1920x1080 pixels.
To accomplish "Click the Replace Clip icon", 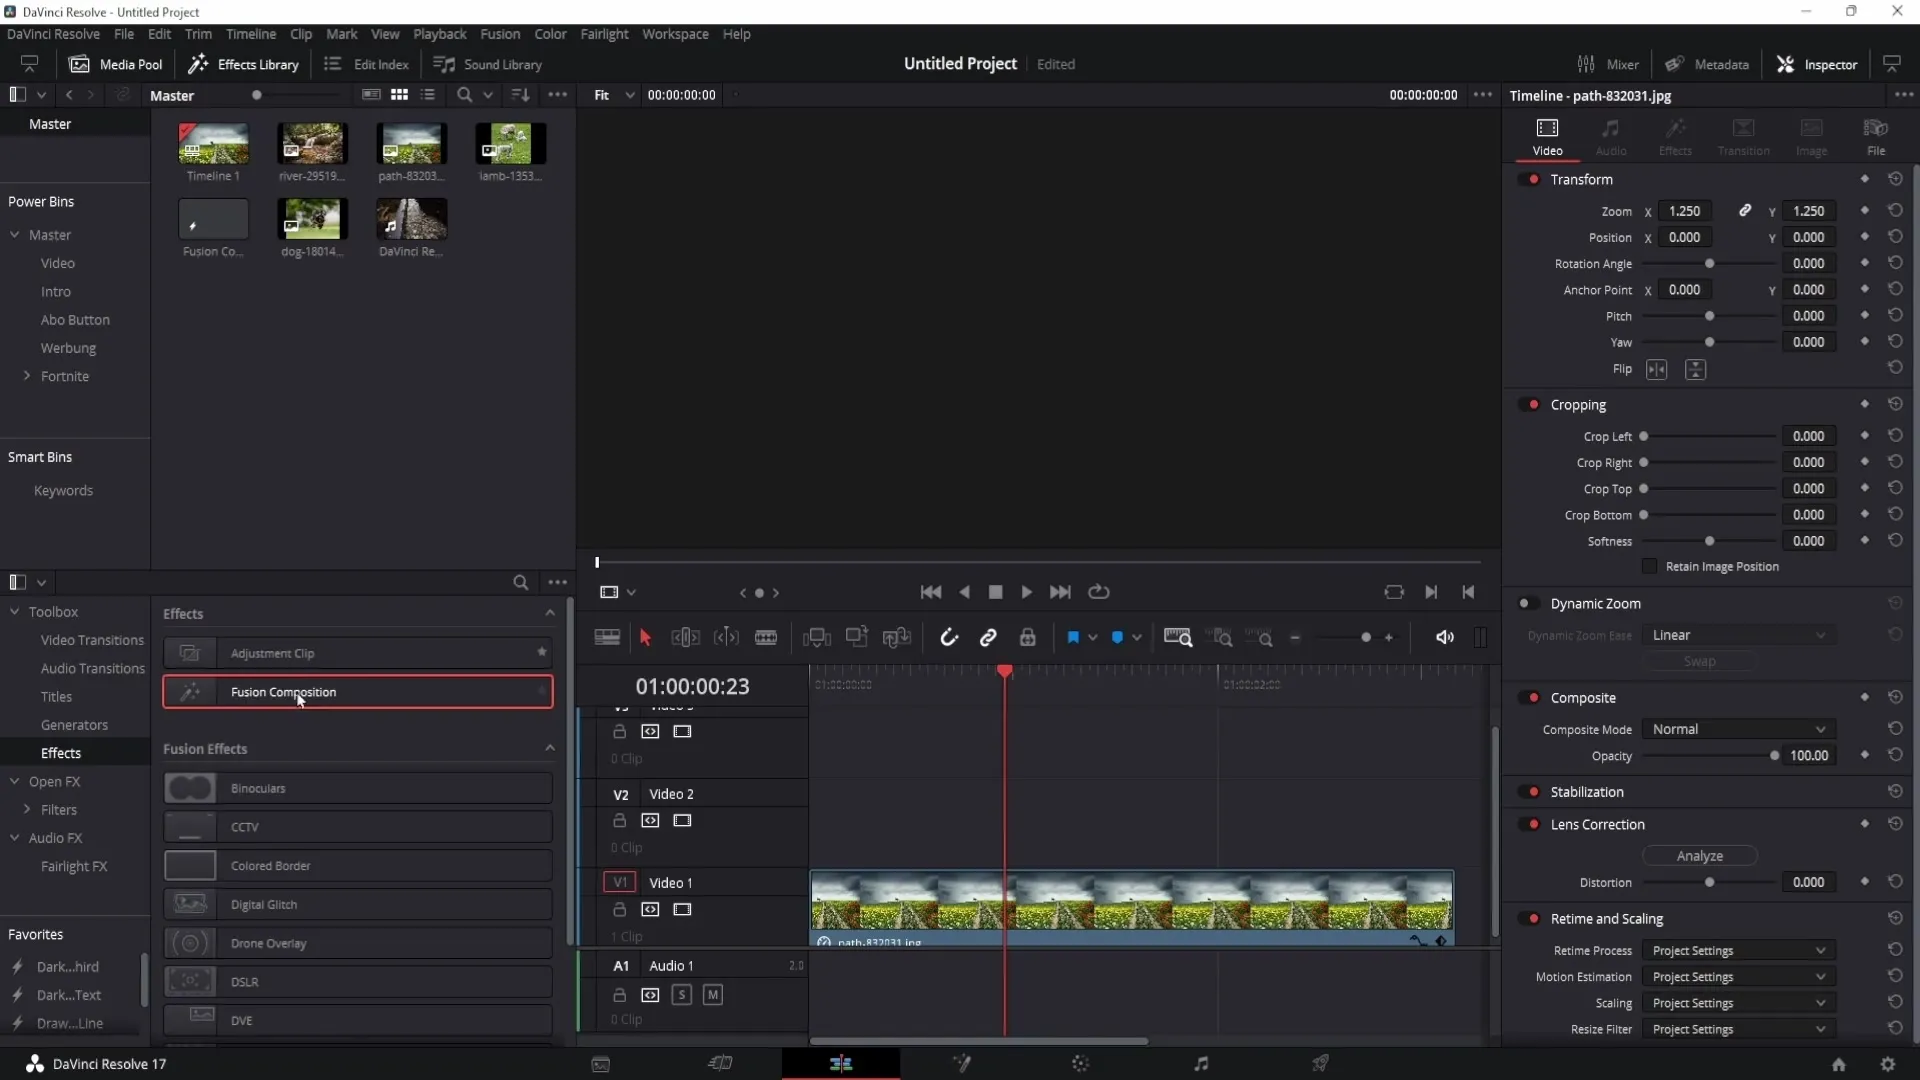I will (897, 638).
